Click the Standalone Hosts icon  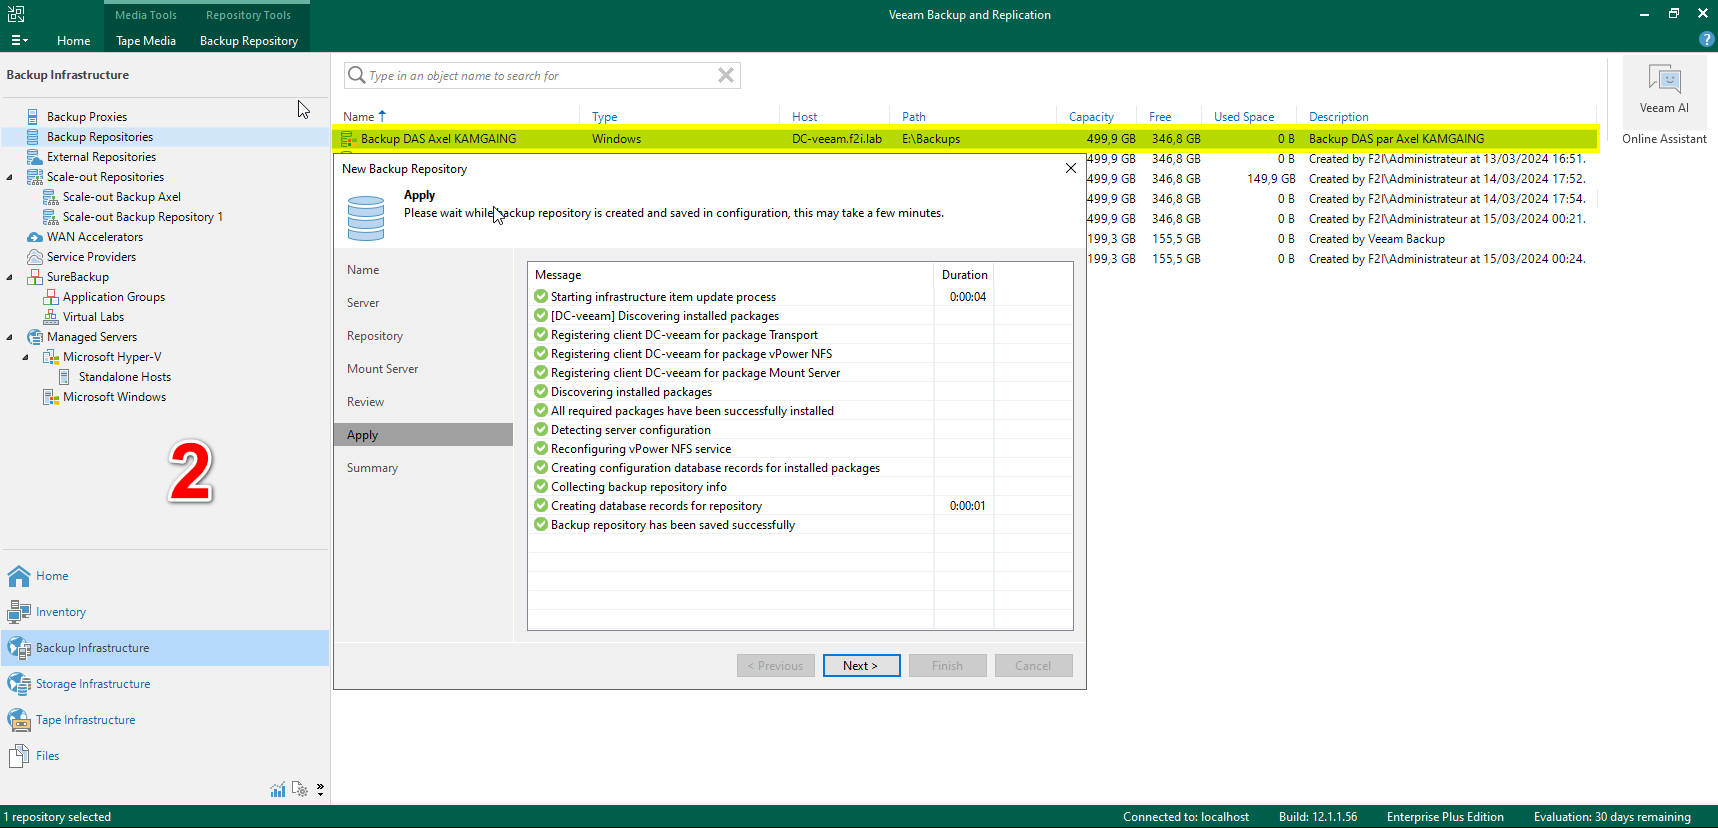click(65, 377)
